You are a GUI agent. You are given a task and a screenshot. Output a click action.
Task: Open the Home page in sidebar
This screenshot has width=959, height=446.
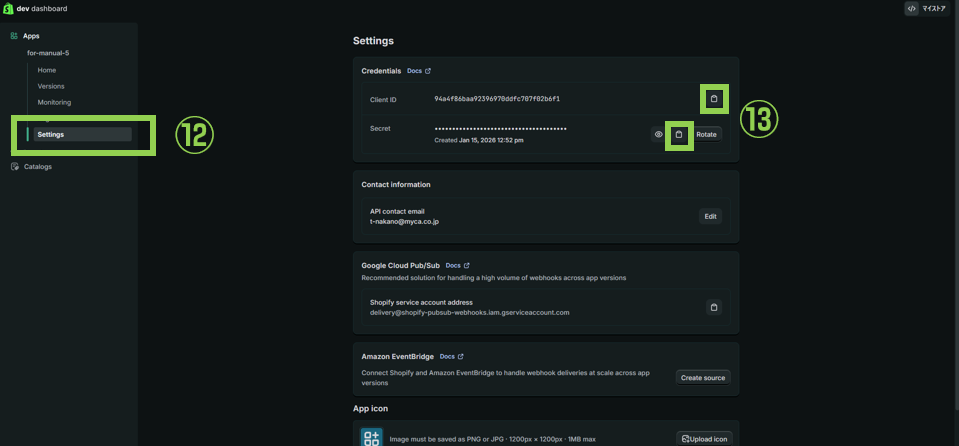[47, 70]
